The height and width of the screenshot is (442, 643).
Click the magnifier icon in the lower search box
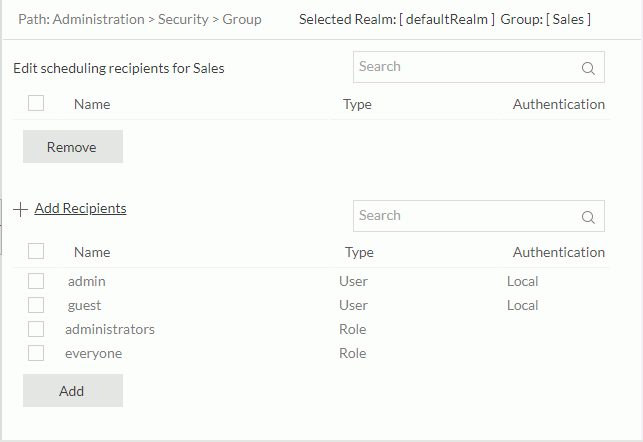(588, 217)
